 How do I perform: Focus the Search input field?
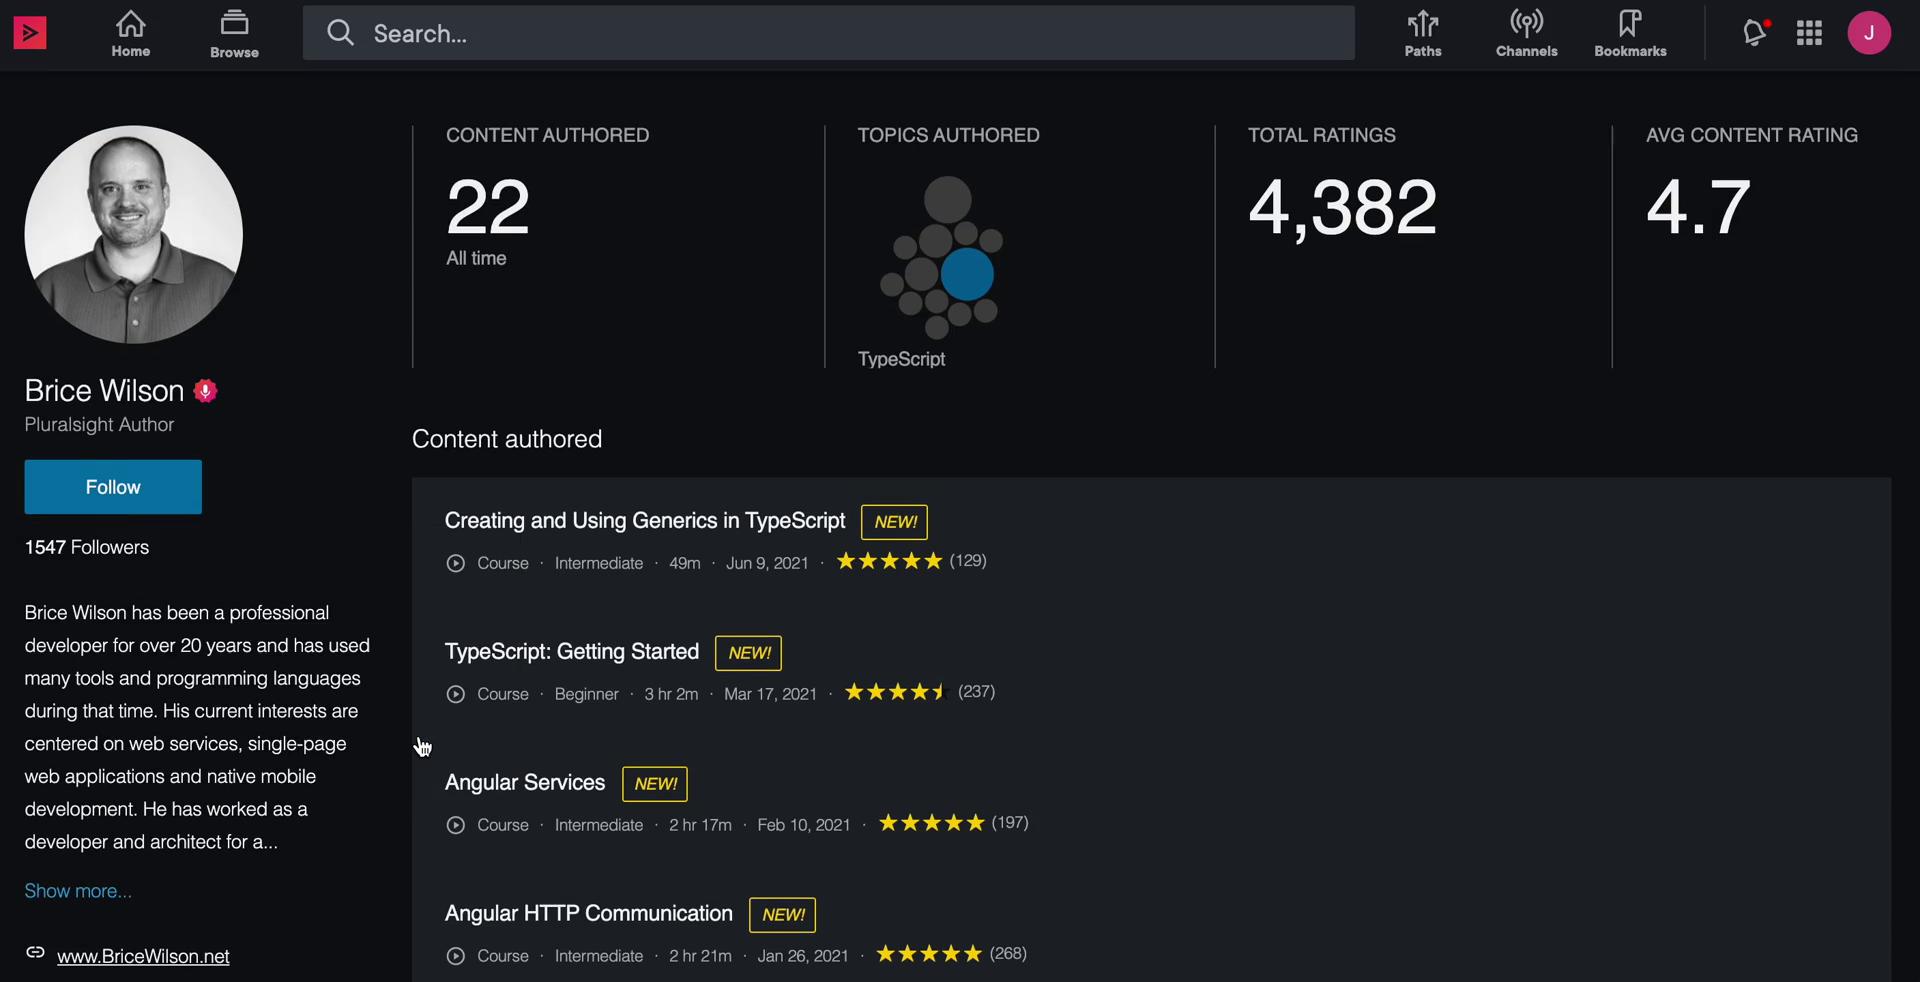click(x=829, y=33)
